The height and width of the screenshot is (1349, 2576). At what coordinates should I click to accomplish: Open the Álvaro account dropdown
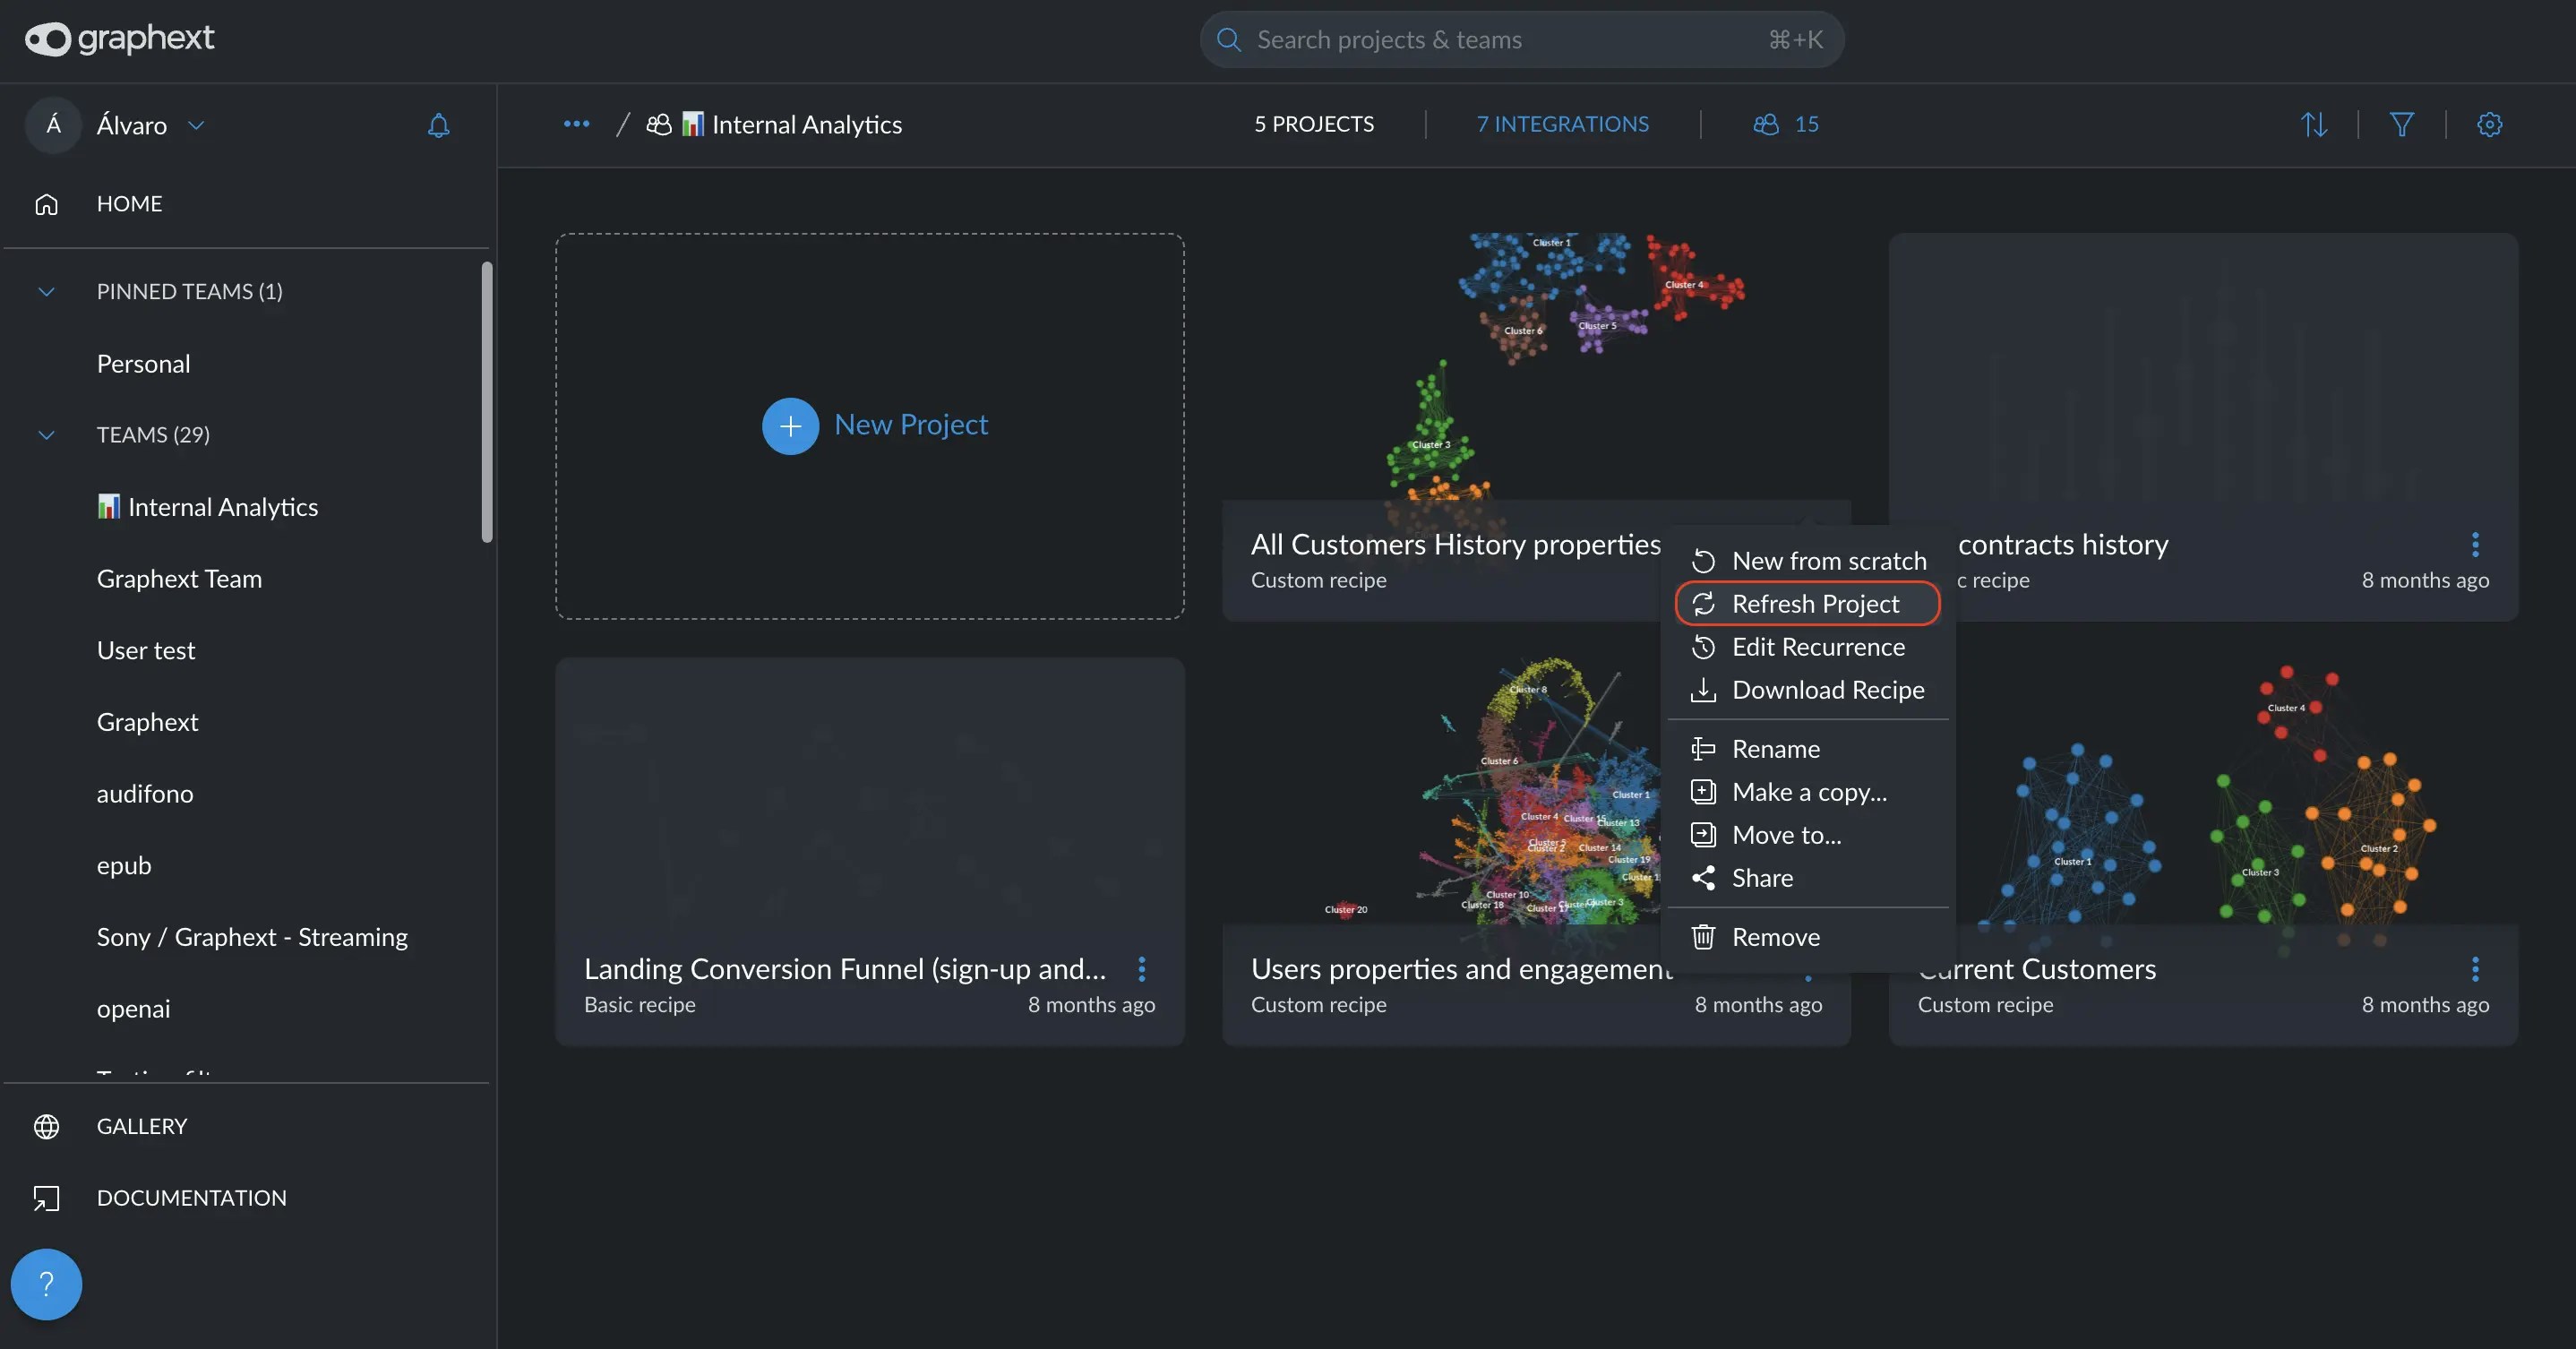point(196,125)
